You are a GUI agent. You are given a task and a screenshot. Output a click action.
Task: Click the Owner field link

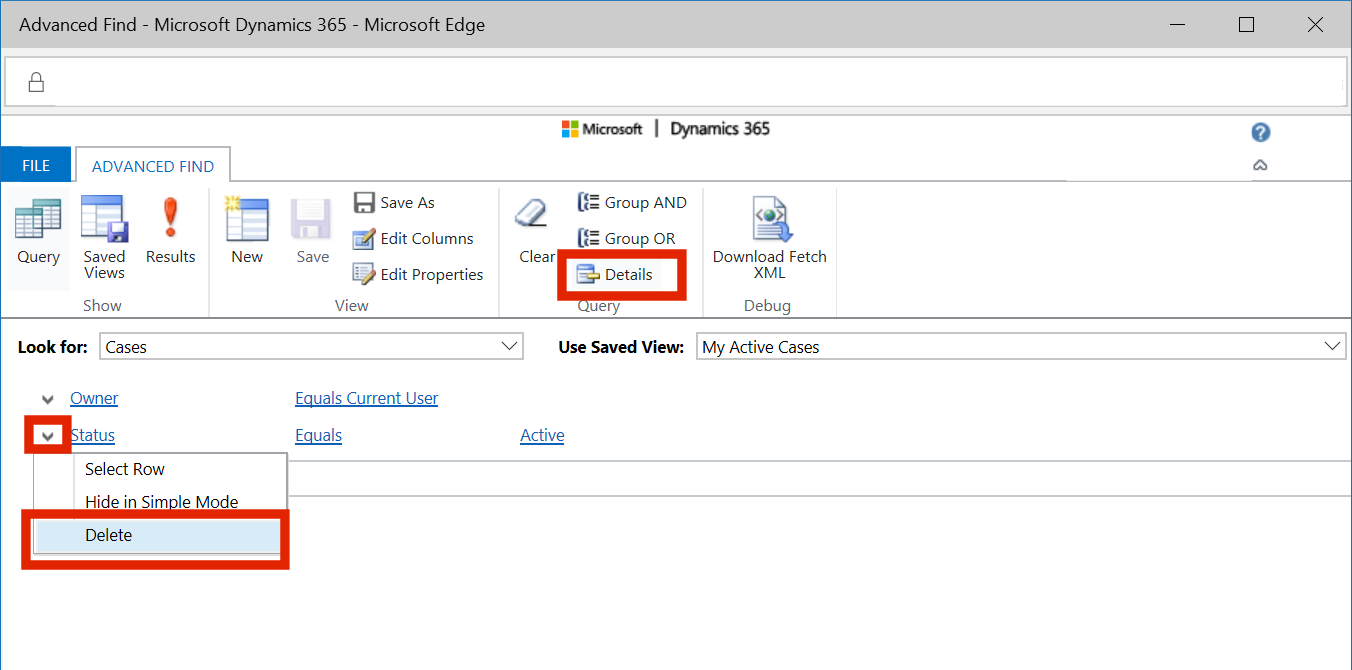[x=94, y=398]
